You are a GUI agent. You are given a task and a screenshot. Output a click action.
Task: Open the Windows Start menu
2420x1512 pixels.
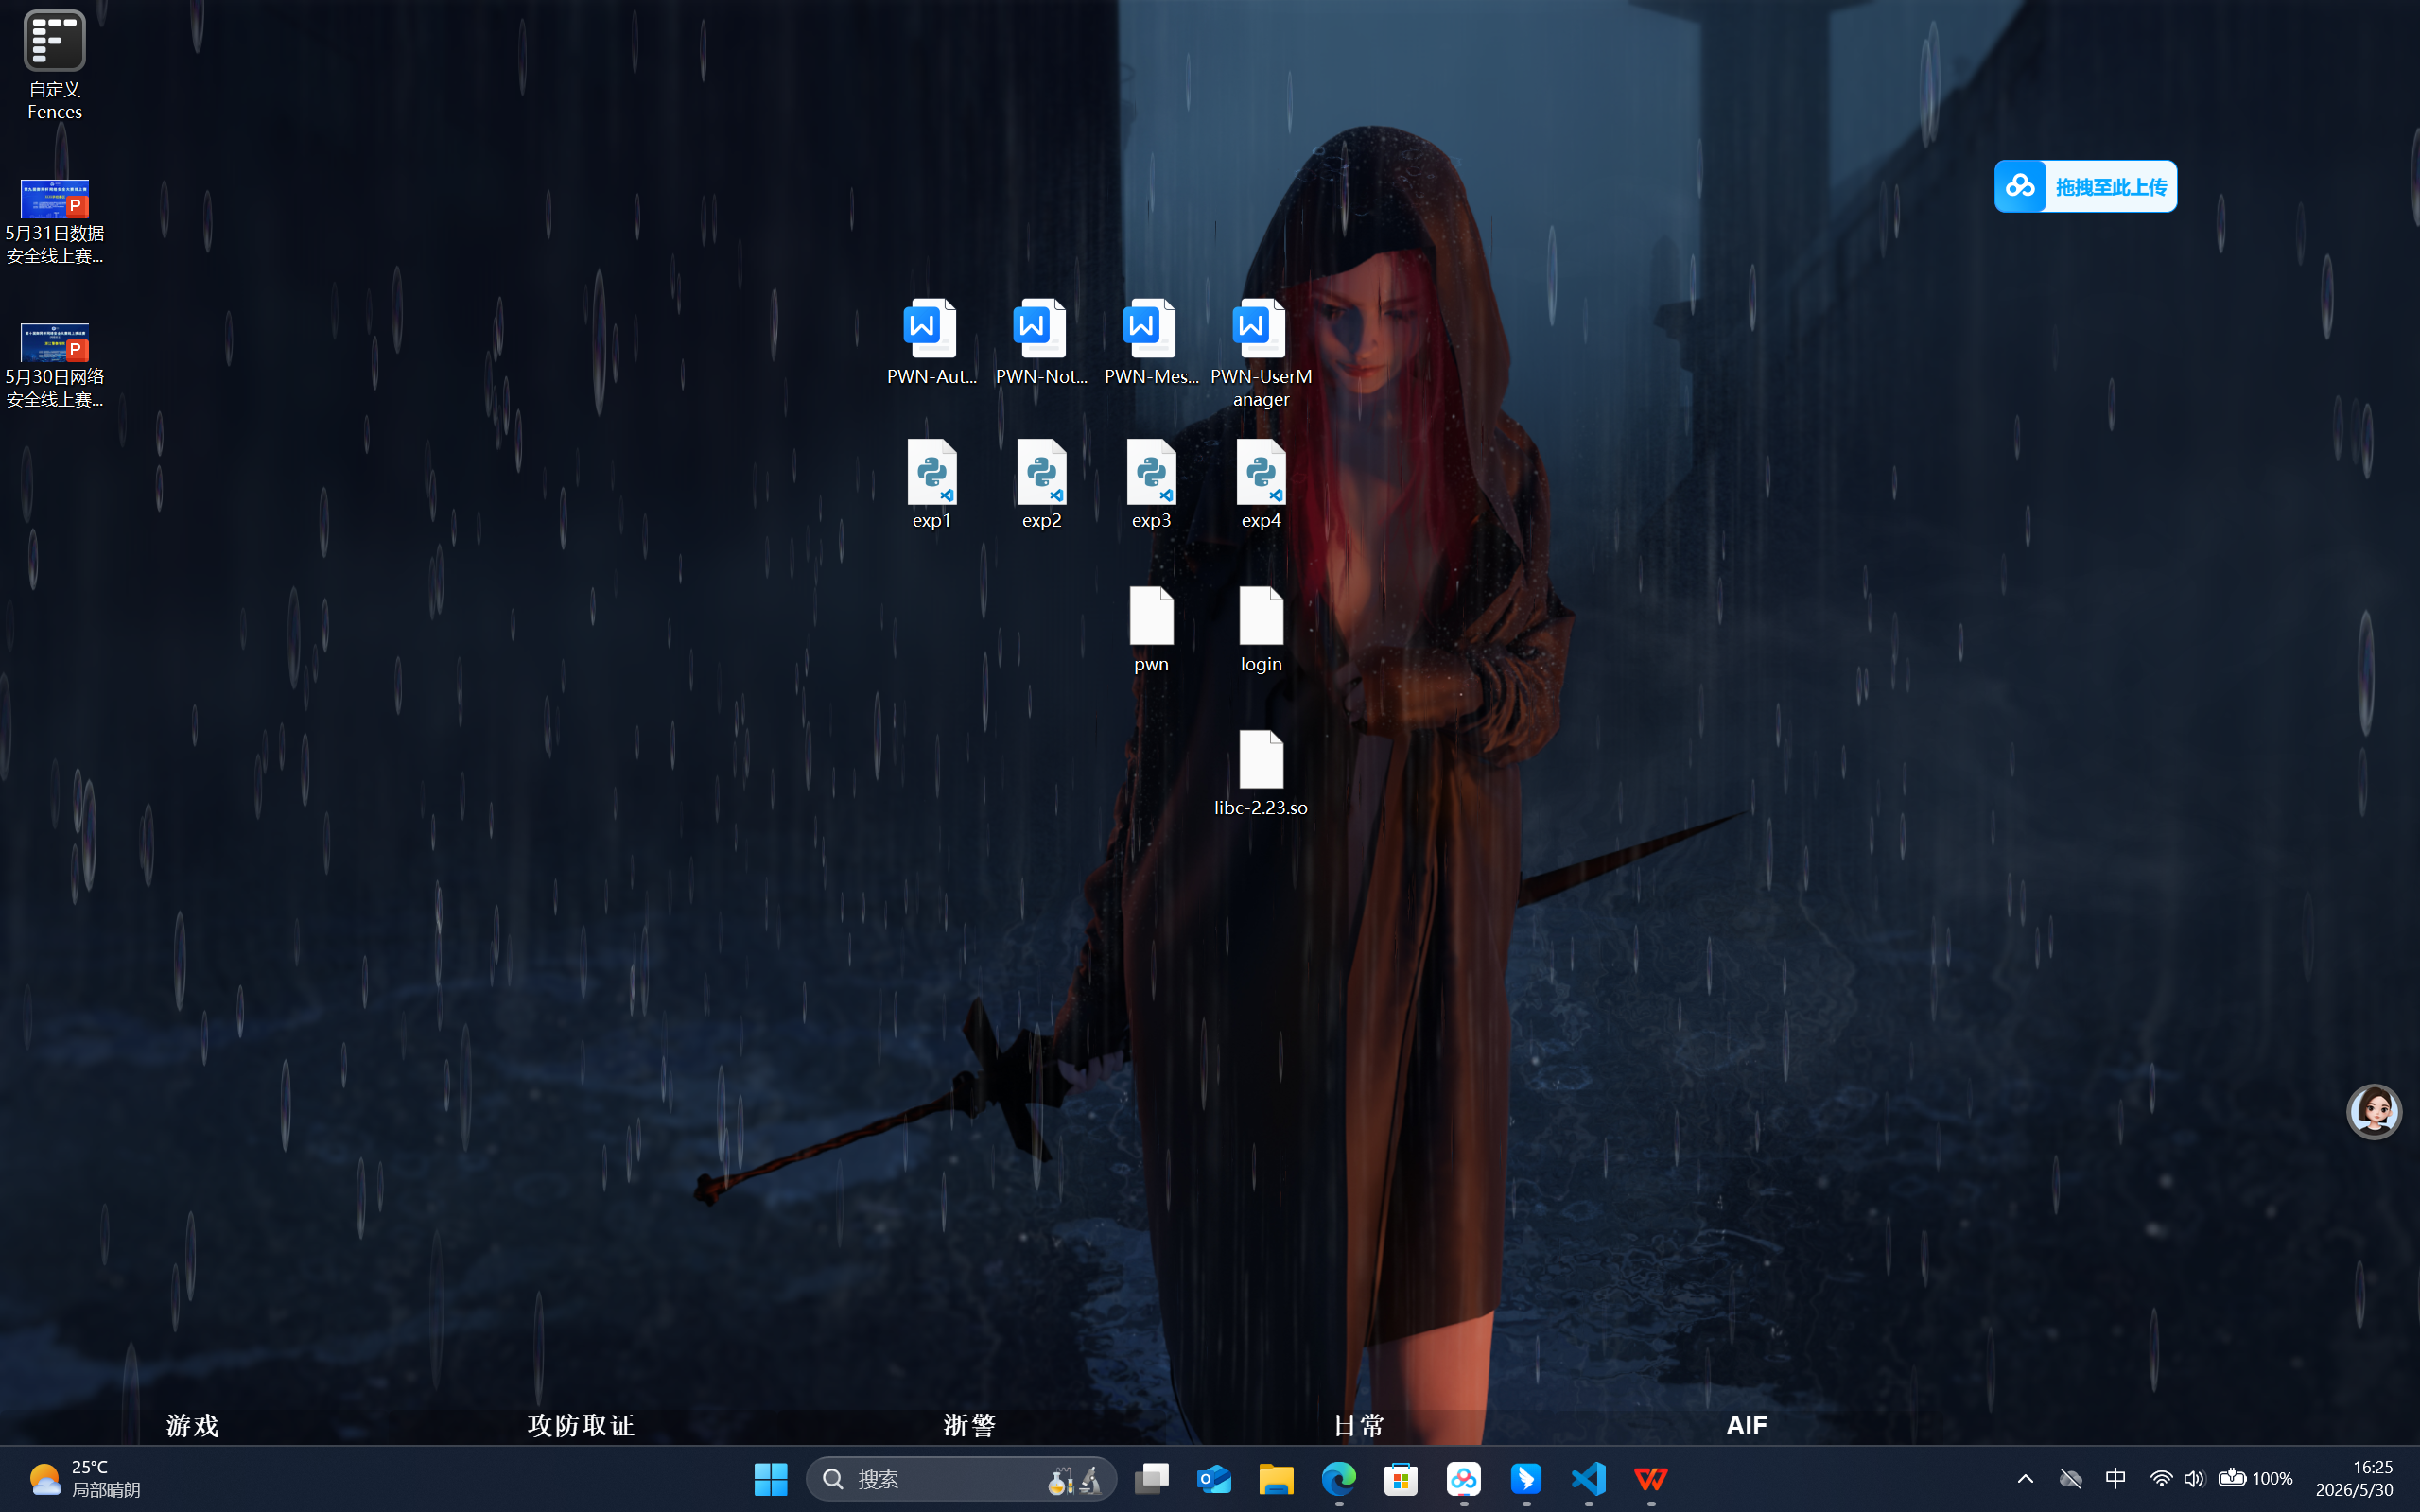click(x=770, y=1479)
